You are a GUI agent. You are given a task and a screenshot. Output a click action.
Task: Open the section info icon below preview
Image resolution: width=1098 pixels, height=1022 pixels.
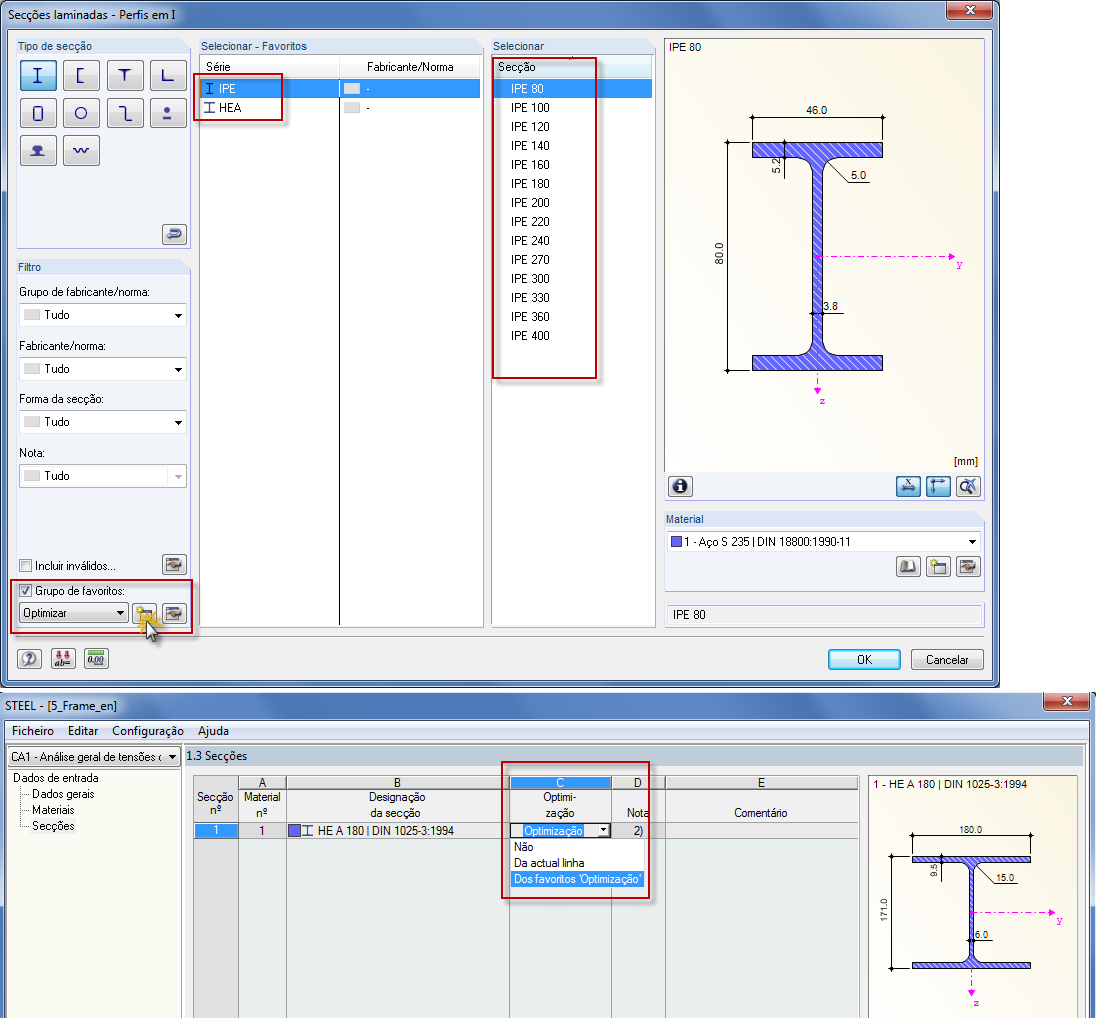pyautogui.click(x=680, y=486)
